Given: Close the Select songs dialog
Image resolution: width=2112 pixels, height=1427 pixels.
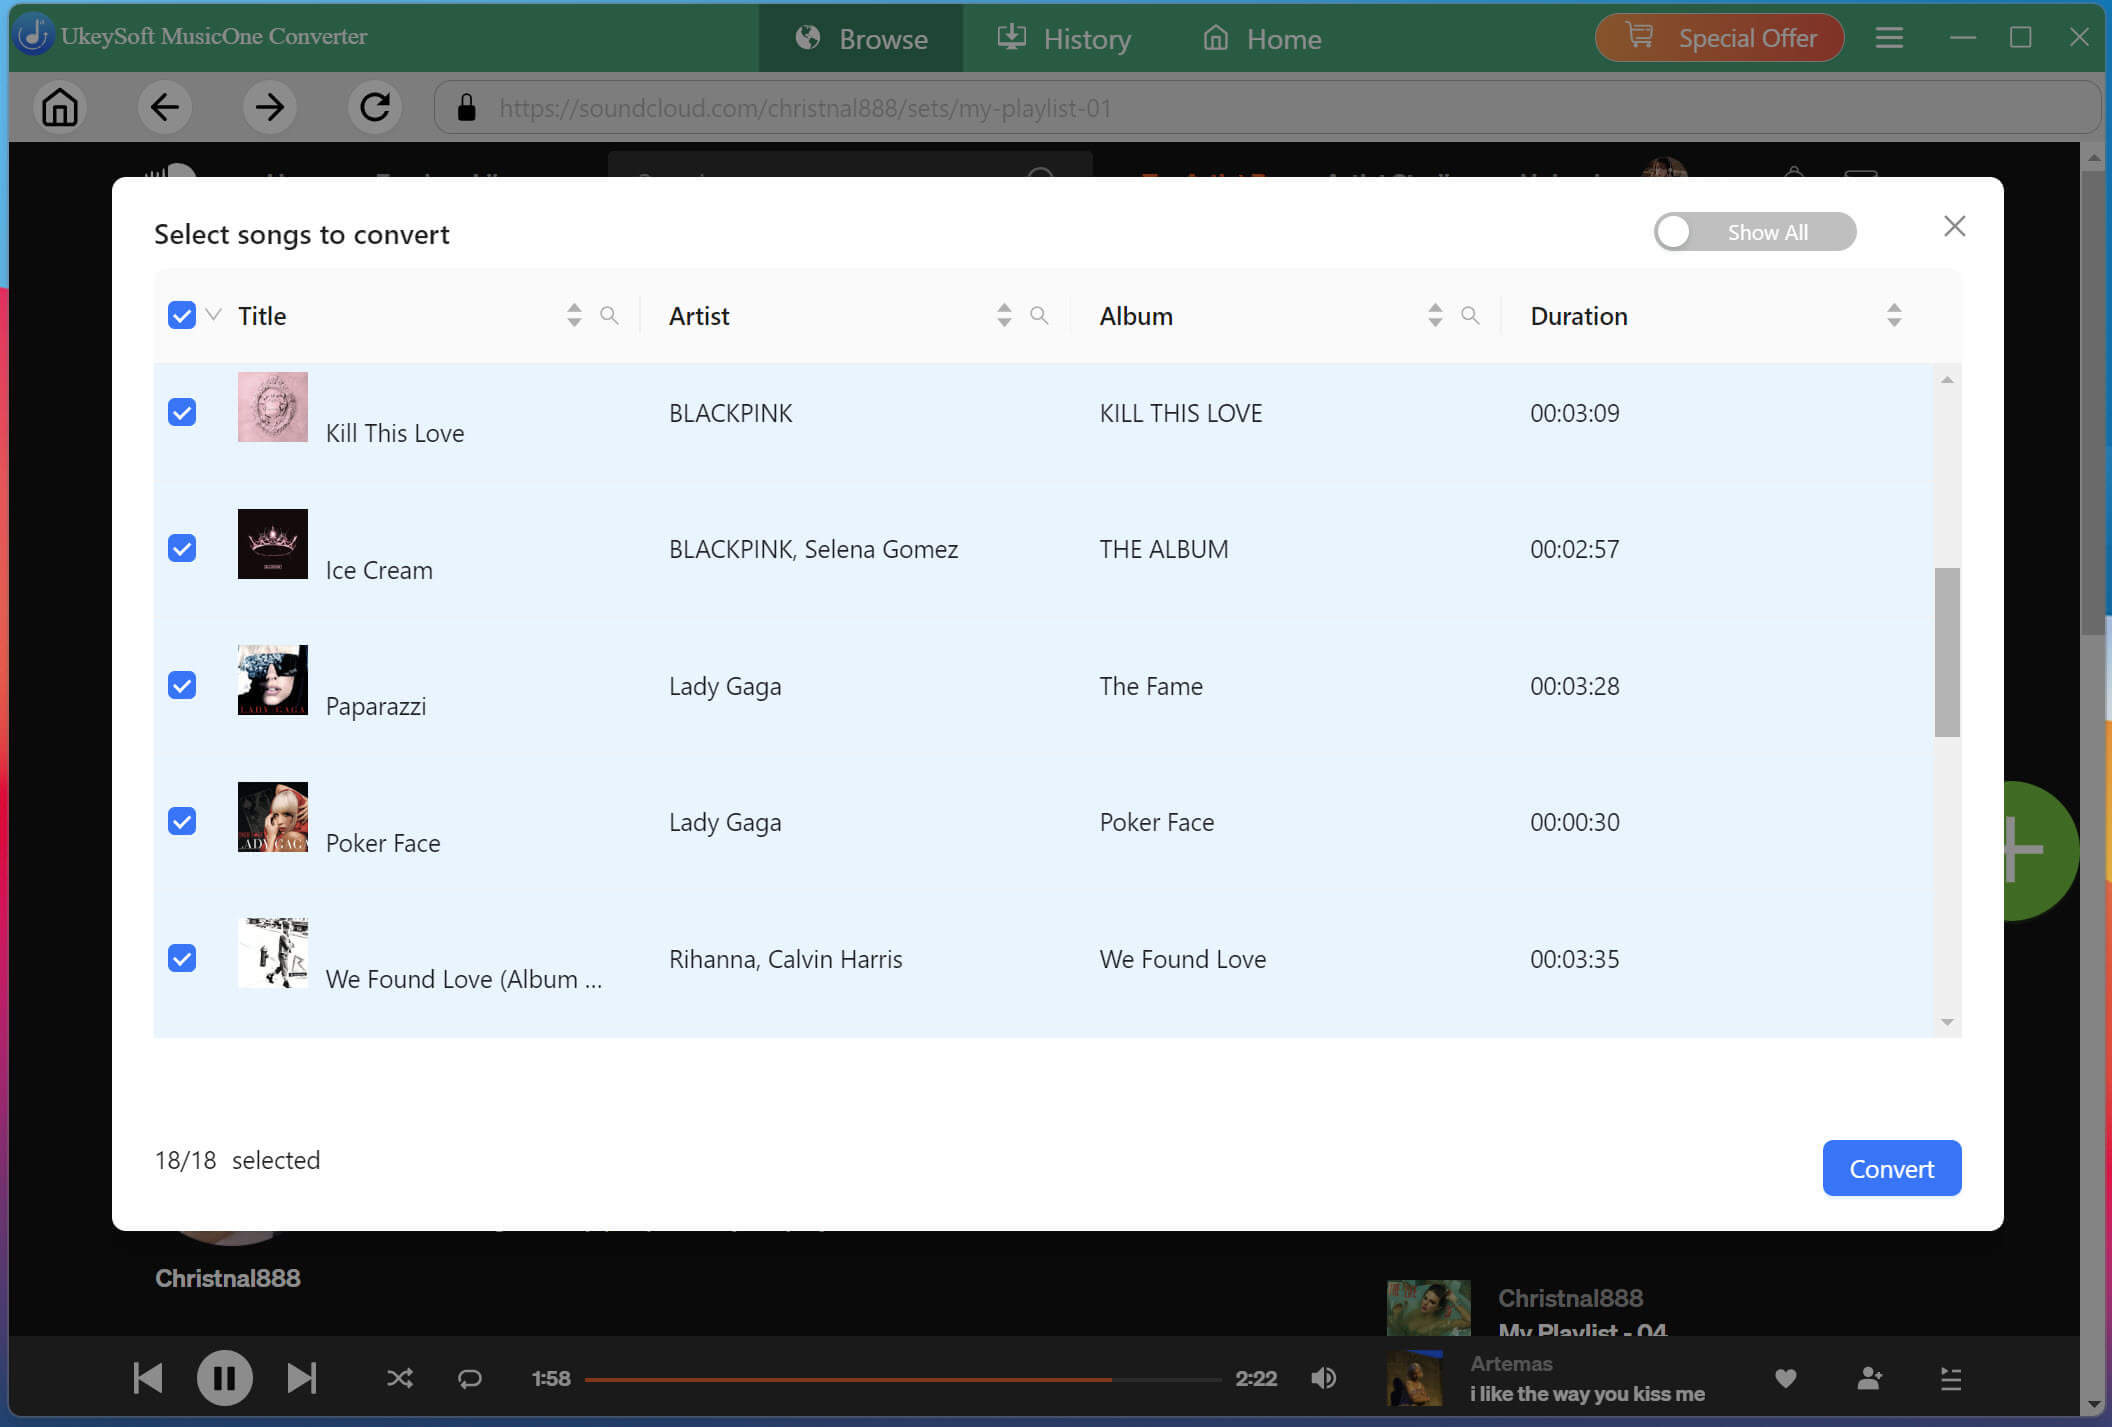Looking at the screenshot, I should [1955, 227].
